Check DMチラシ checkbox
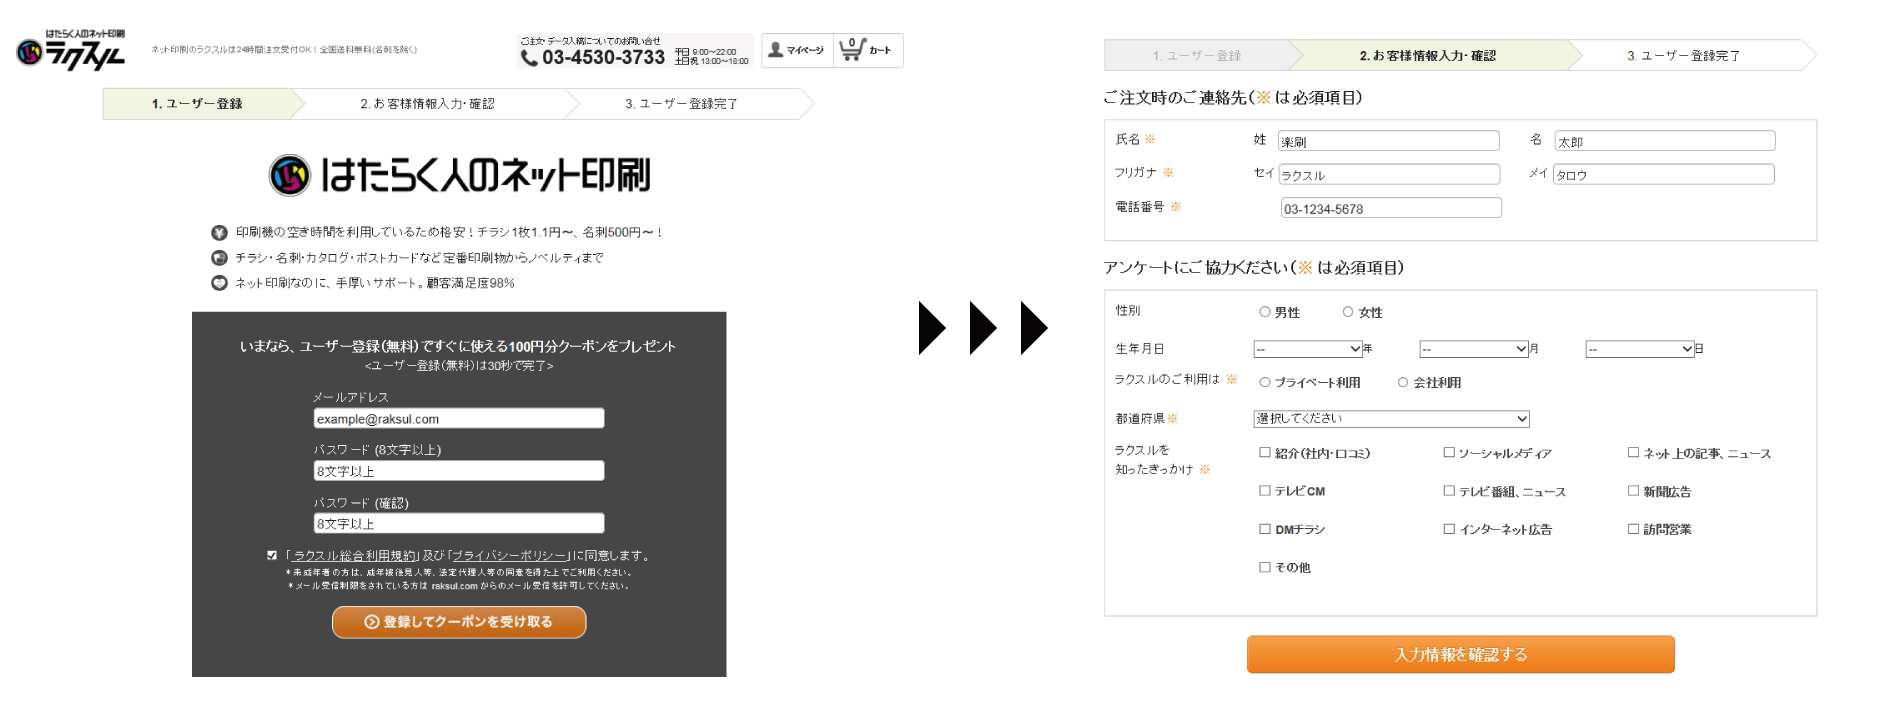The height and width of the screenshot is (709, 1885). tap(1265, 529)
